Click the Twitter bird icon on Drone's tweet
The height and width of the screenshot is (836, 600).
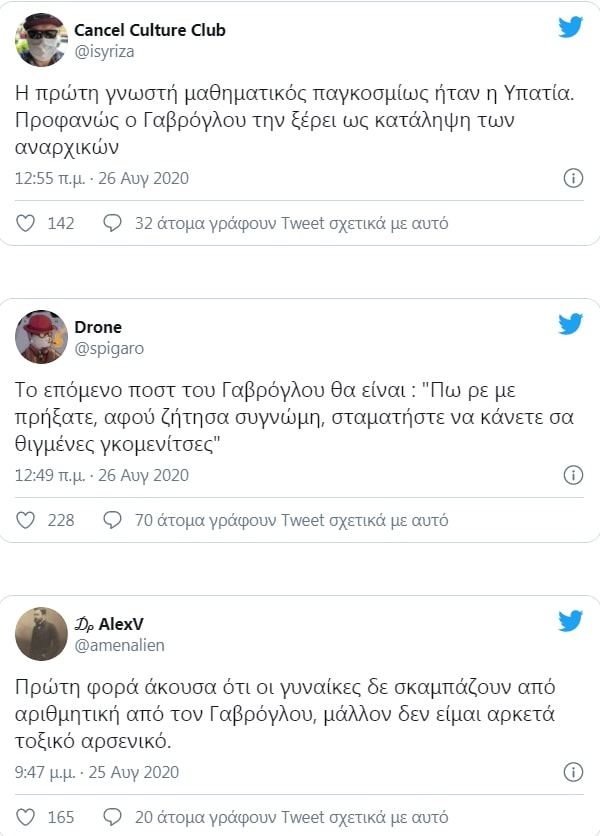(x=570, y=324)
